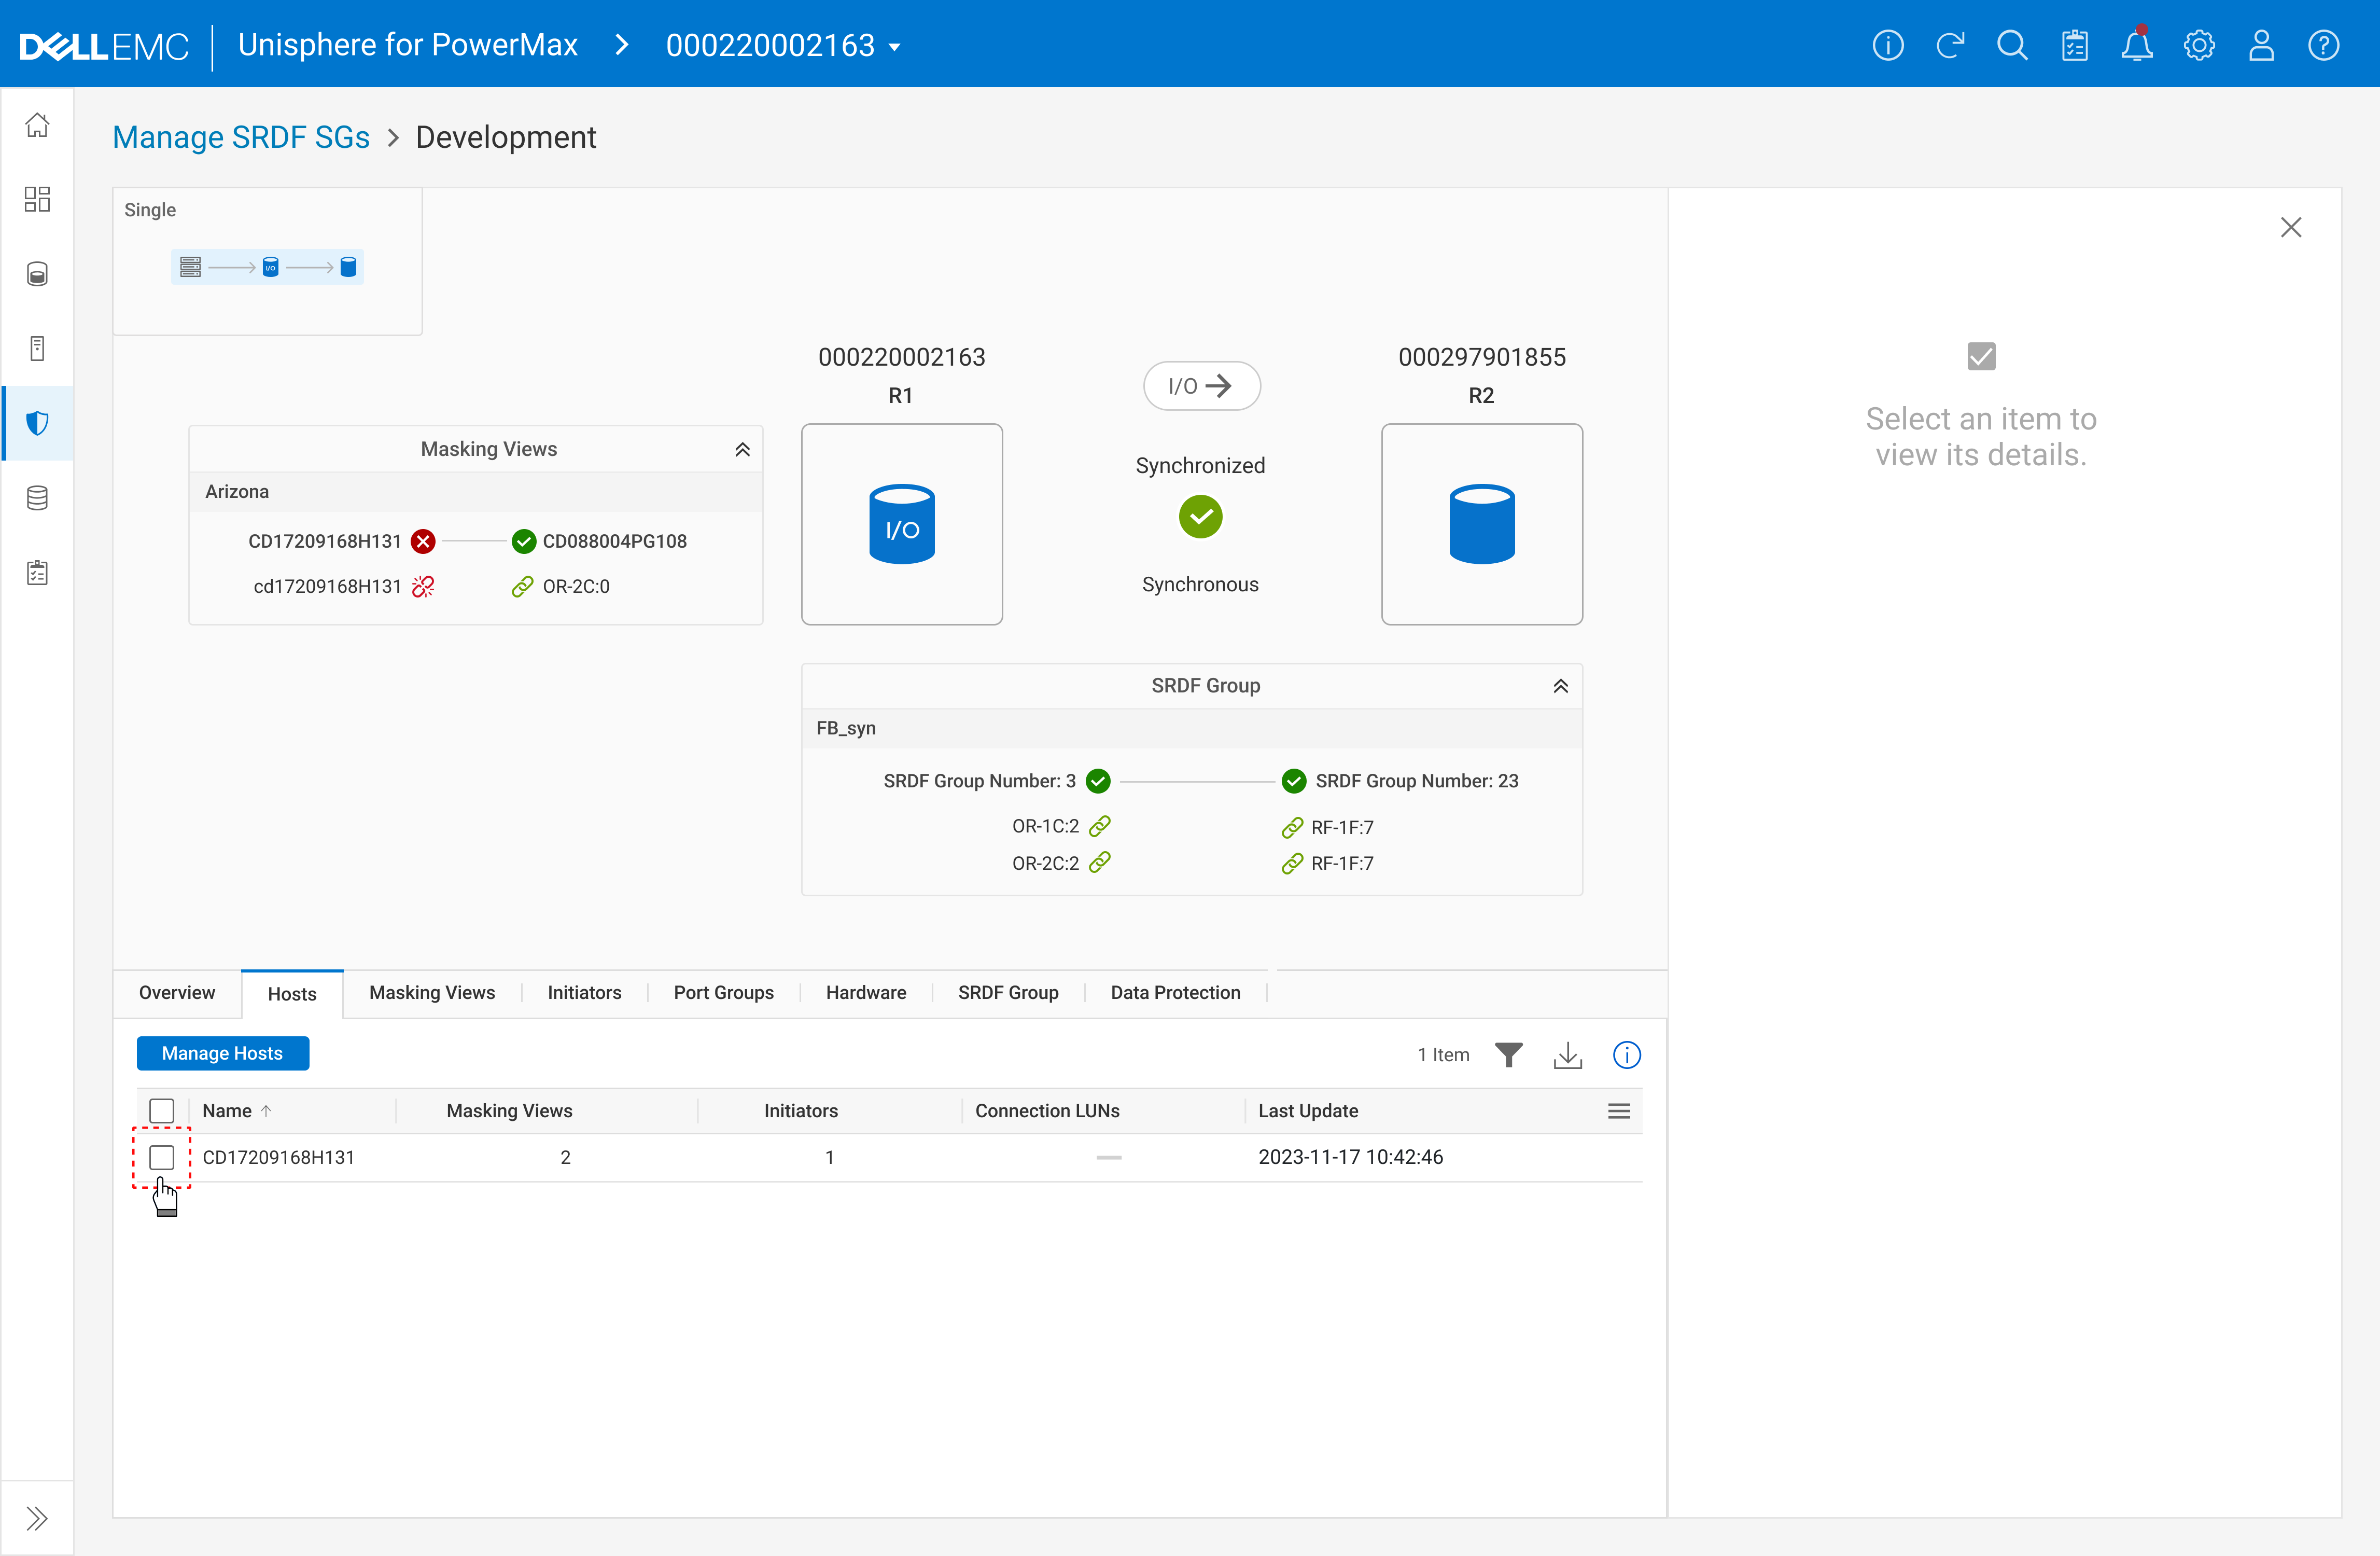Switch to the Port Groups tab
Screen dimensions: 2380x1556
[x=723, y=992]
